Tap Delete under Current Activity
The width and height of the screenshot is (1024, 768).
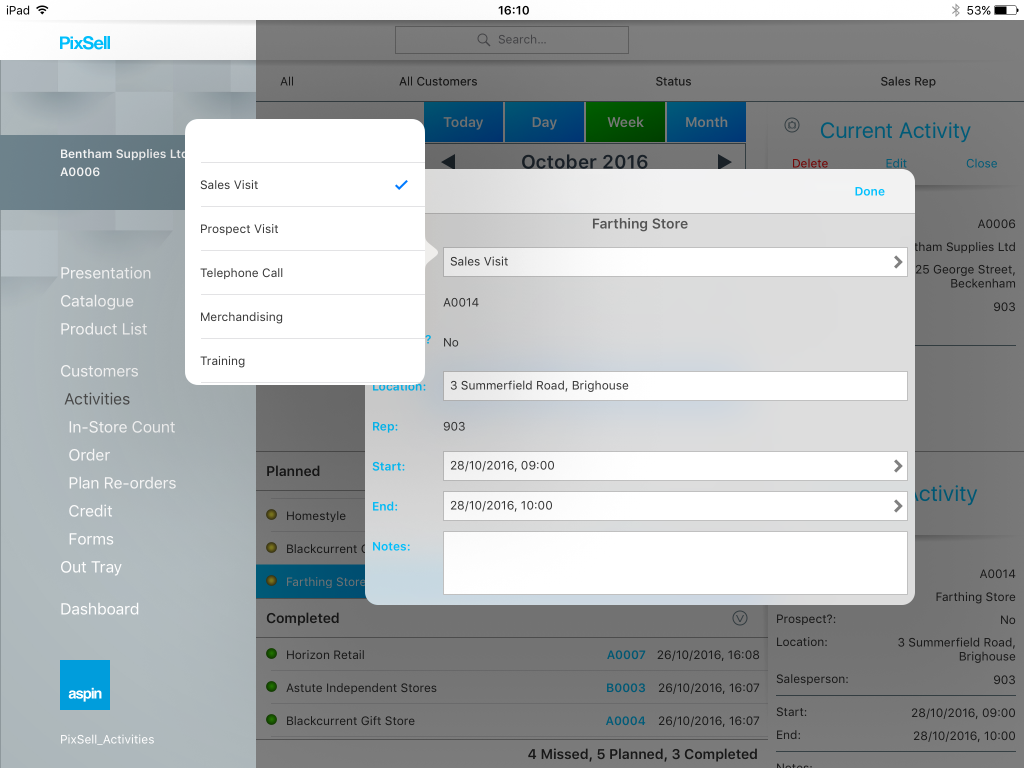[810, 163]
